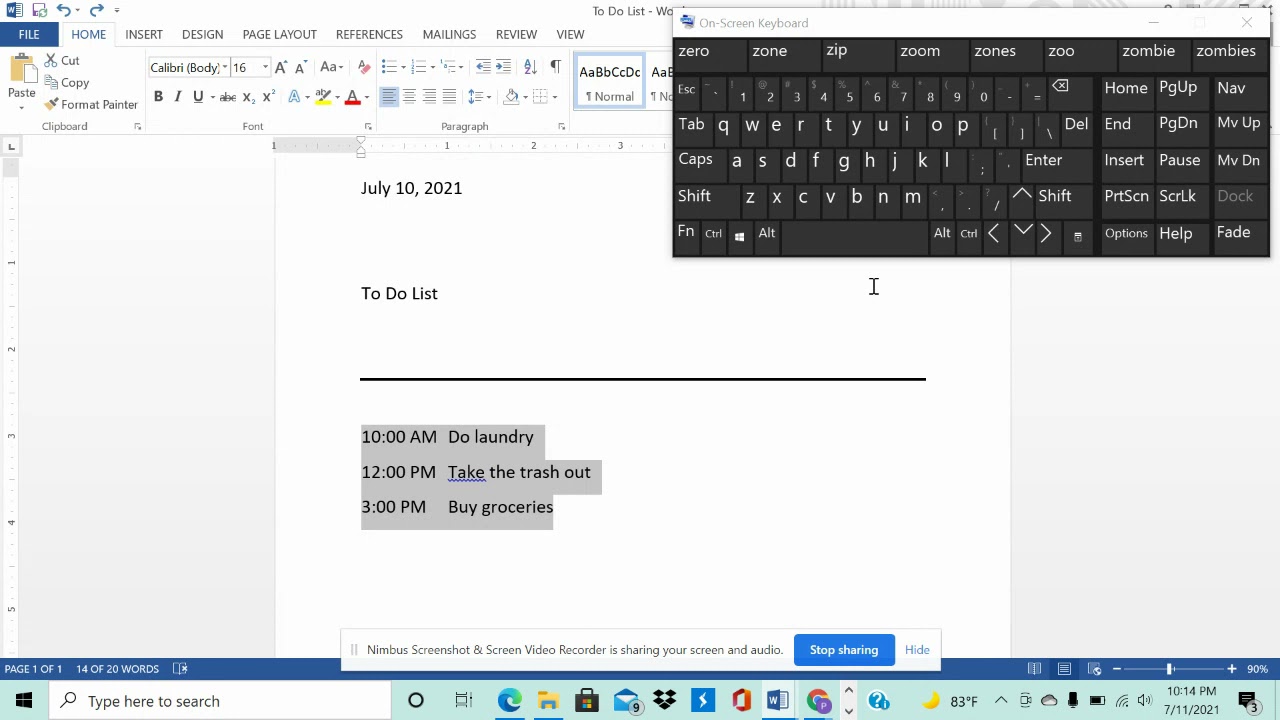This screenshot has width=1280, height=720.
Task: Decrease the paragraph indent
Action: pos(483,67)
